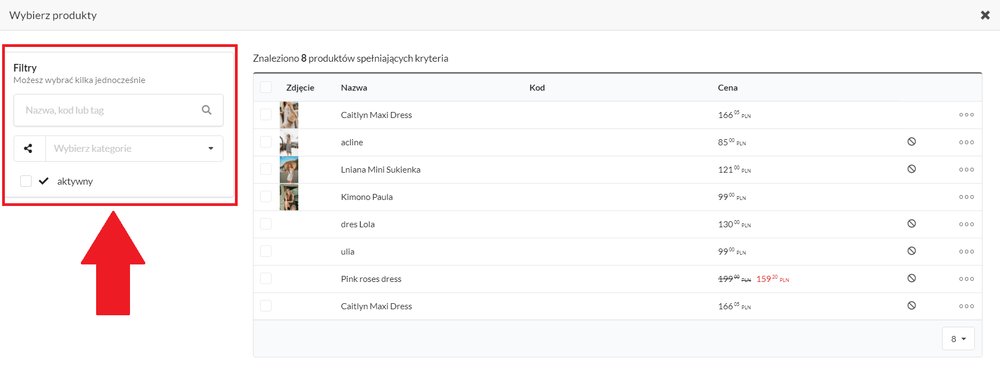
Task: Click the inactive icon for Lniana Mini Sukienka
Action: coord(911,169)
